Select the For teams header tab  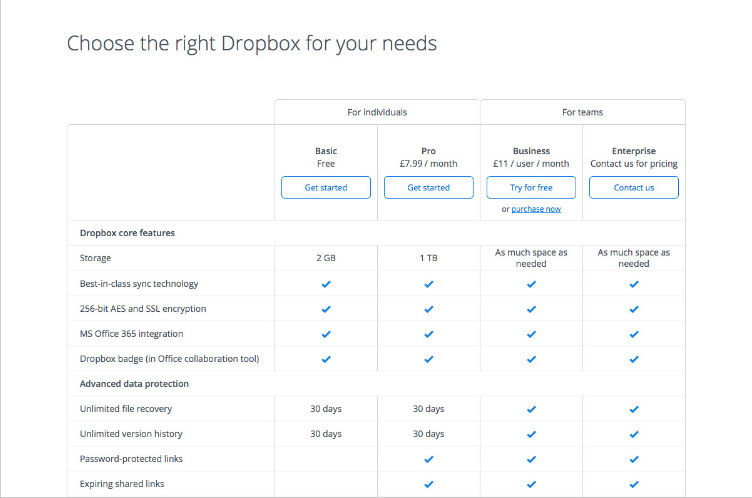pos(583,112)
